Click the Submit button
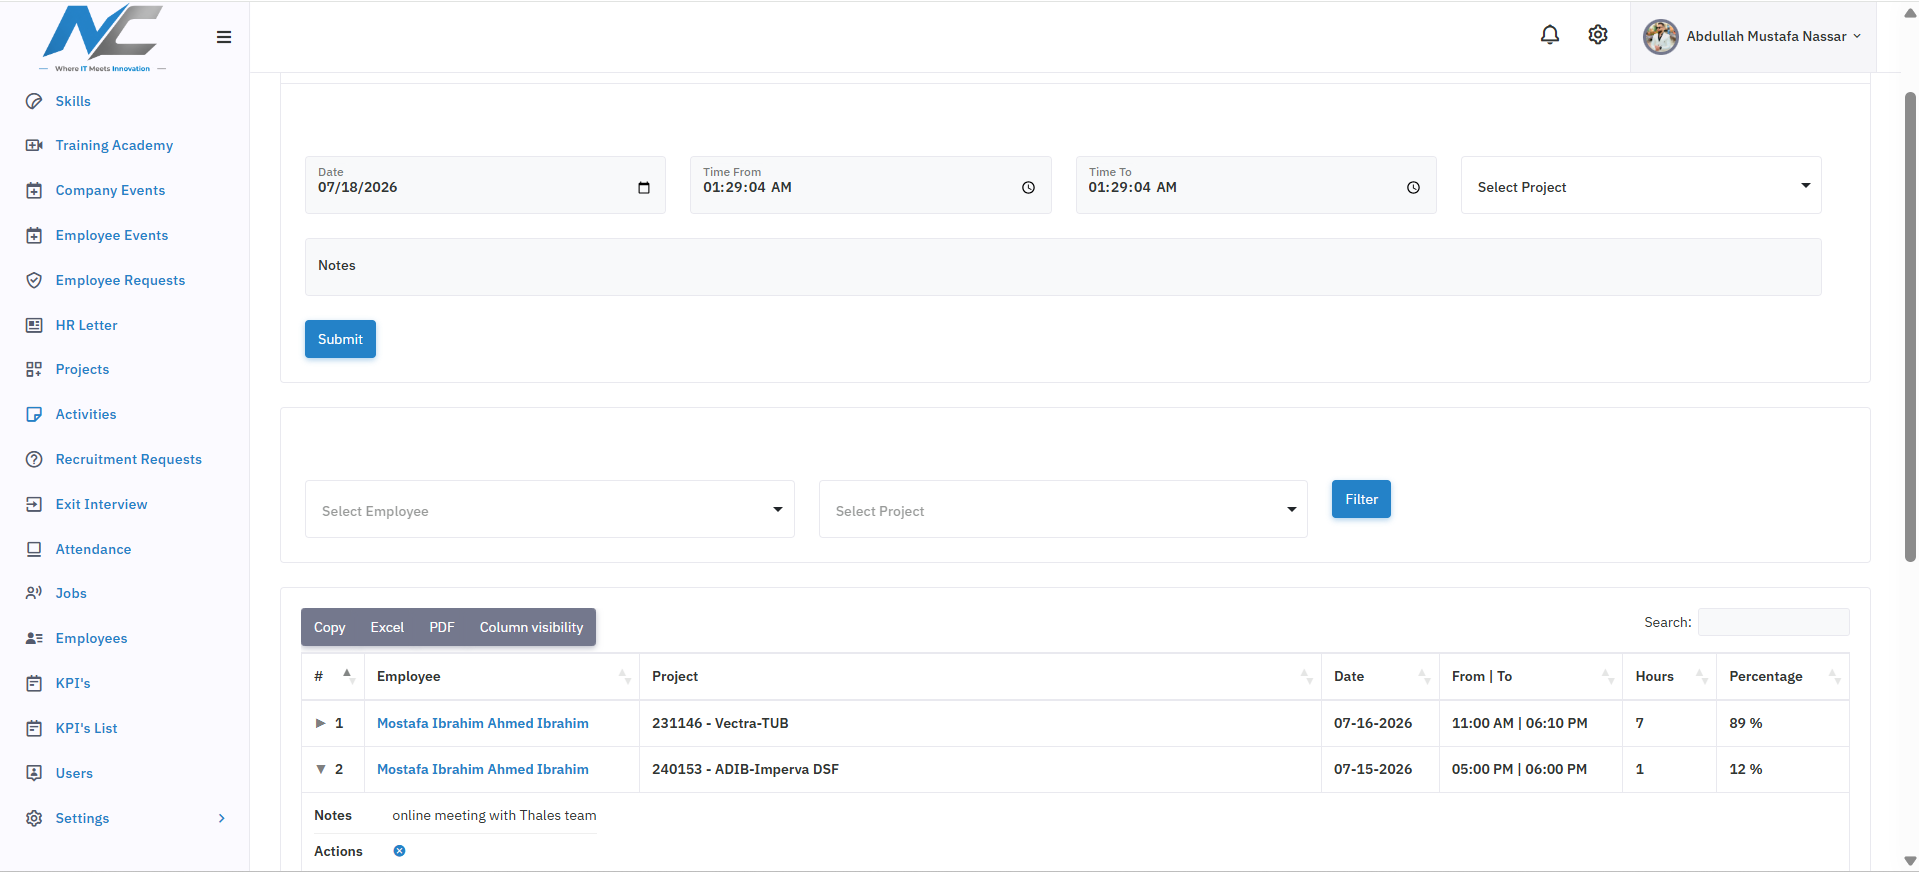 pyautogui.click(x=340, y=339)
